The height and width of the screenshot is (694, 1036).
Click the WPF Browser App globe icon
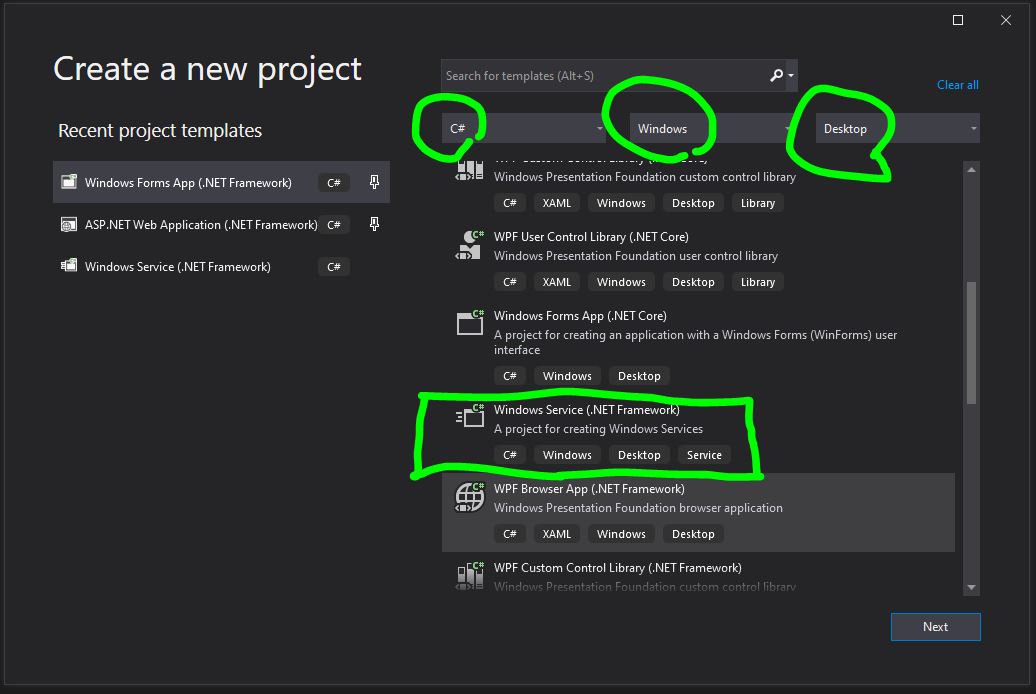tap(468, 495)
